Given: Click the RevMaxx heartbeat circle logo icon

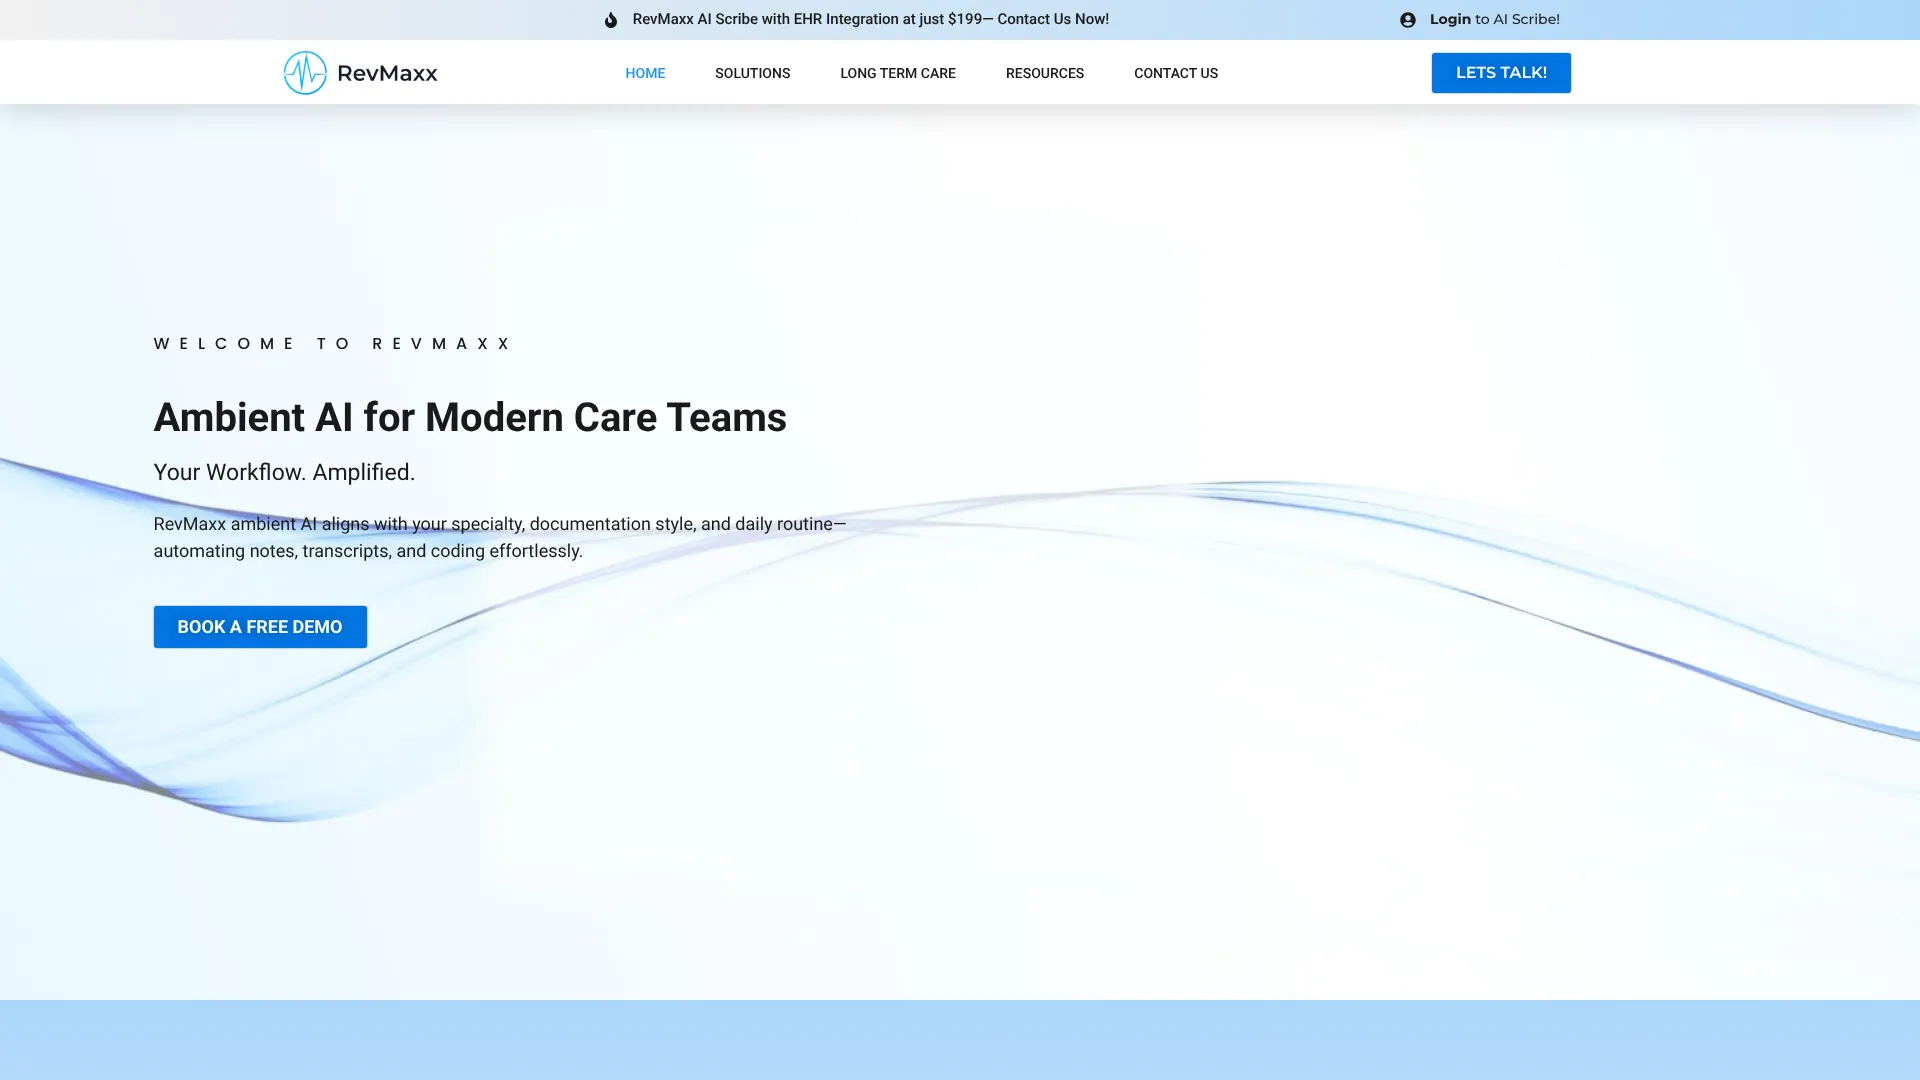Looking at the screenshot, I should coord(305,73).
